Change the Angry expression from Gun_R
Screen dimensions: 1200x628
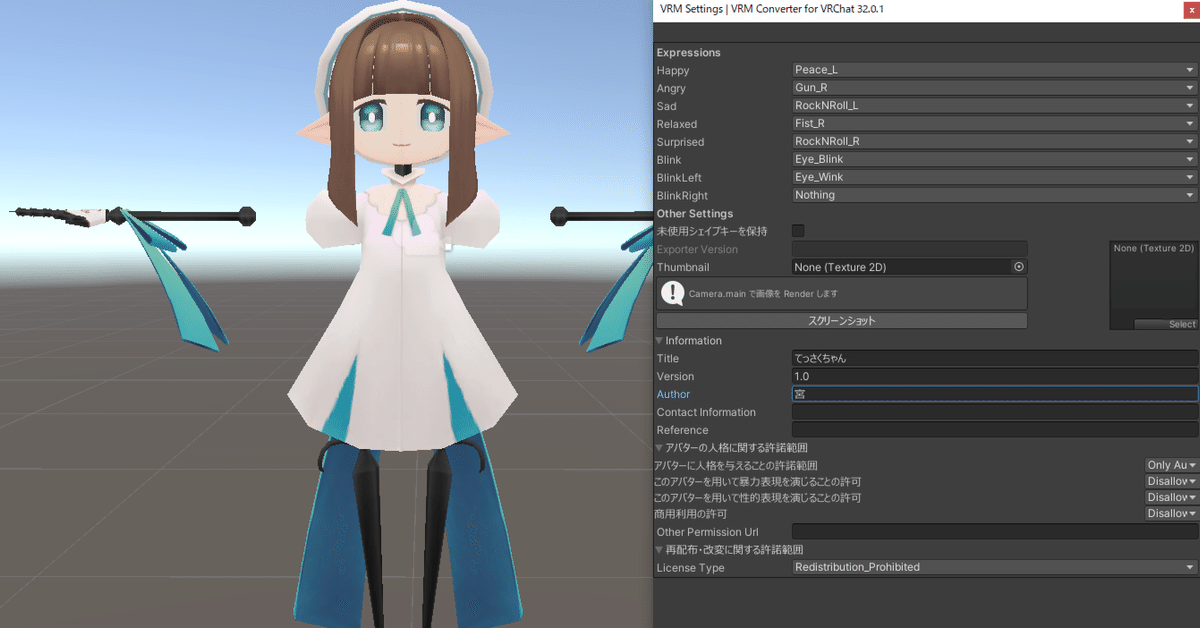(990, 87)
